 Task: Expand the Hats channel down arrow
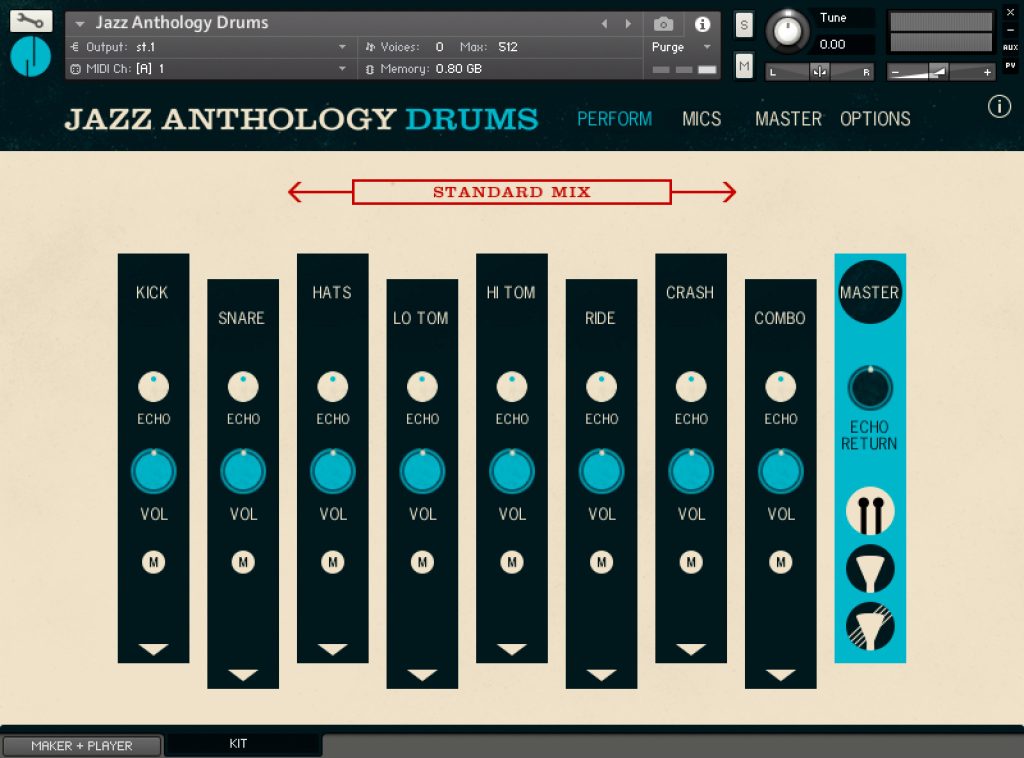pos(332,649)
